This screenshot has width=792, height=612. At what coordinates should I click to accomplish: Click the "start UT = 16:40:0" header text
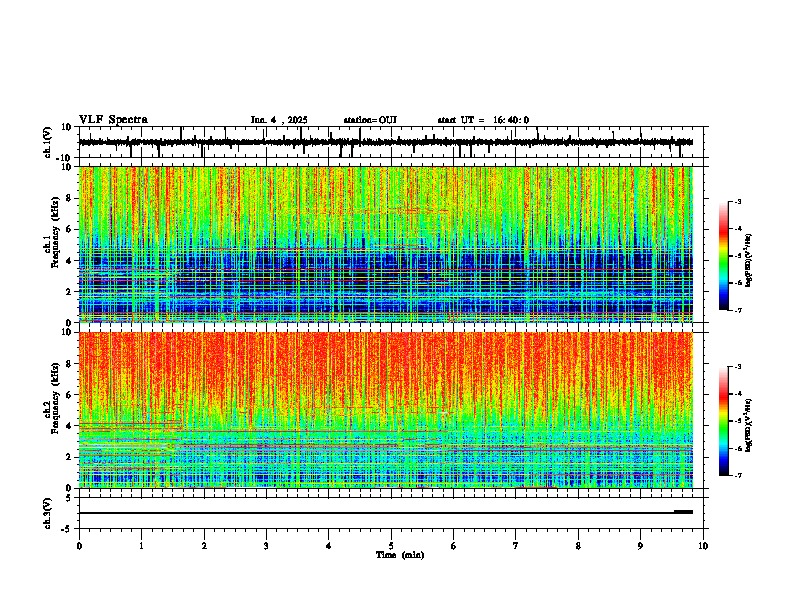[483, 120]
